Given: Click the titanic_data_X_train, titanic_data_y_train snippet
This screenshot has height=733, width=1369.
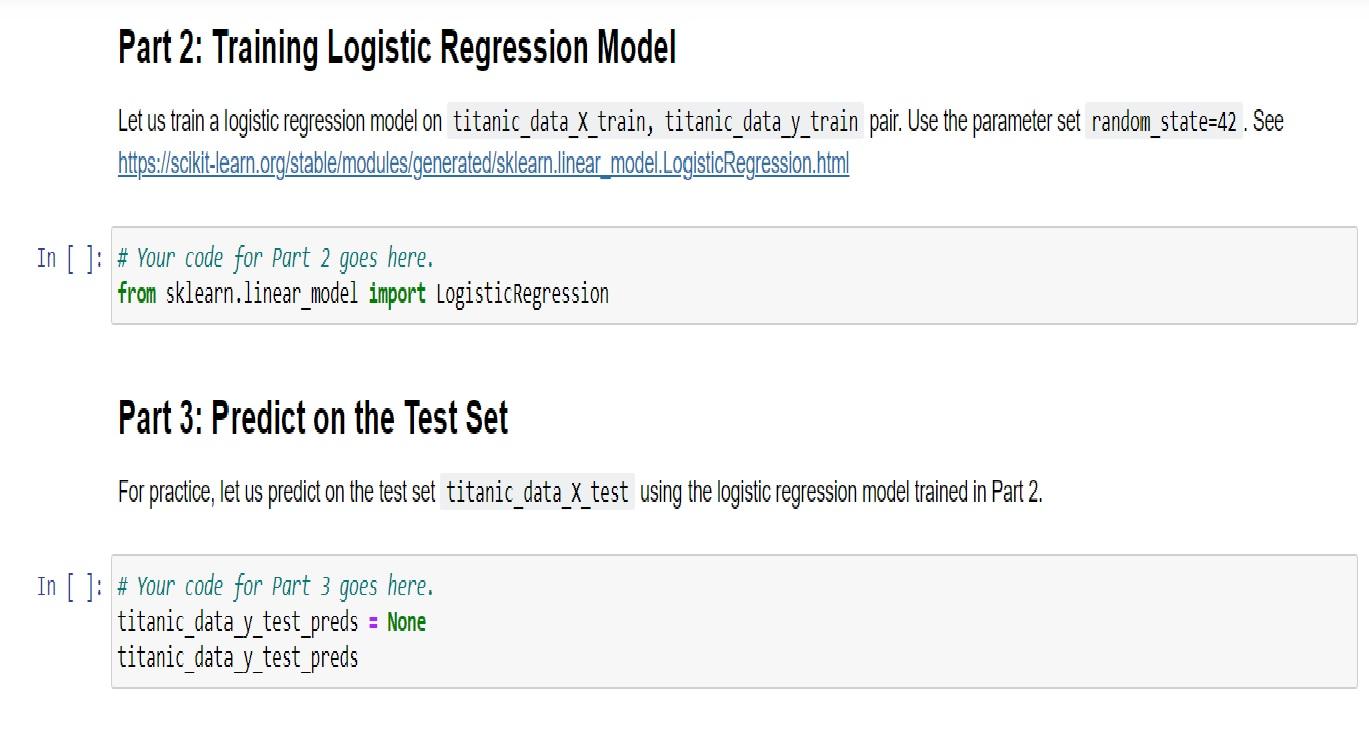Looking at the screenshot, I should coord(656,123).
